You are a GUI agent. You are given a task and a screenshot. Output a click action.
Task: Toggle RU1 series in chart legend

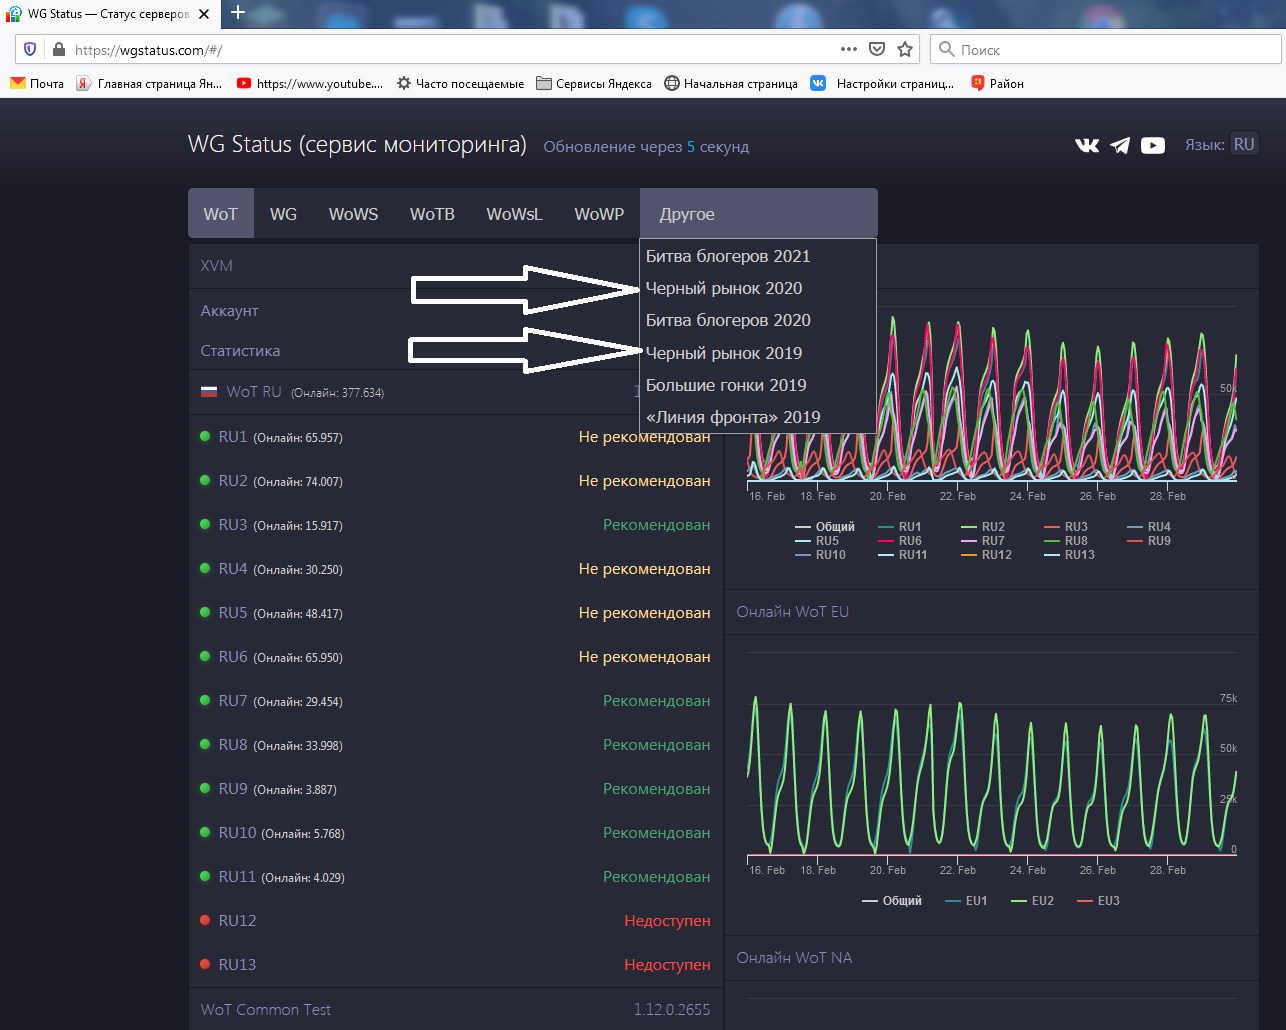tap(900, 527)
